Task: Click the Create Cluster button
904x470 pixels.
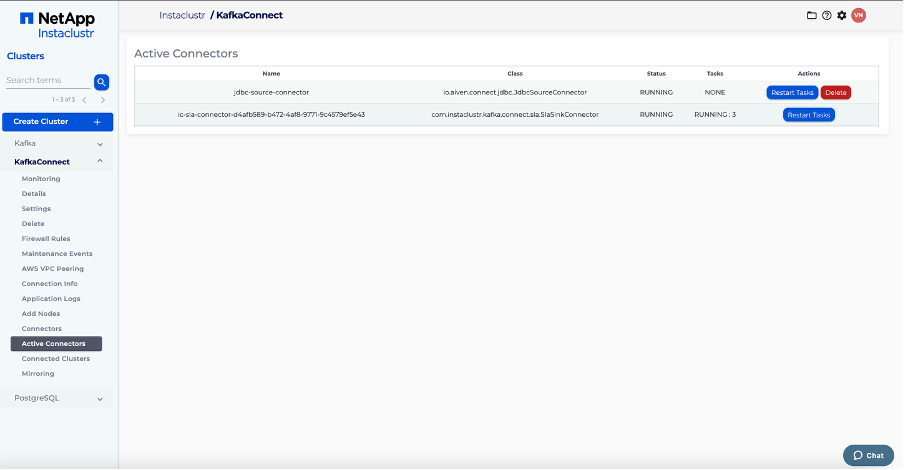Action: (56, 122)
